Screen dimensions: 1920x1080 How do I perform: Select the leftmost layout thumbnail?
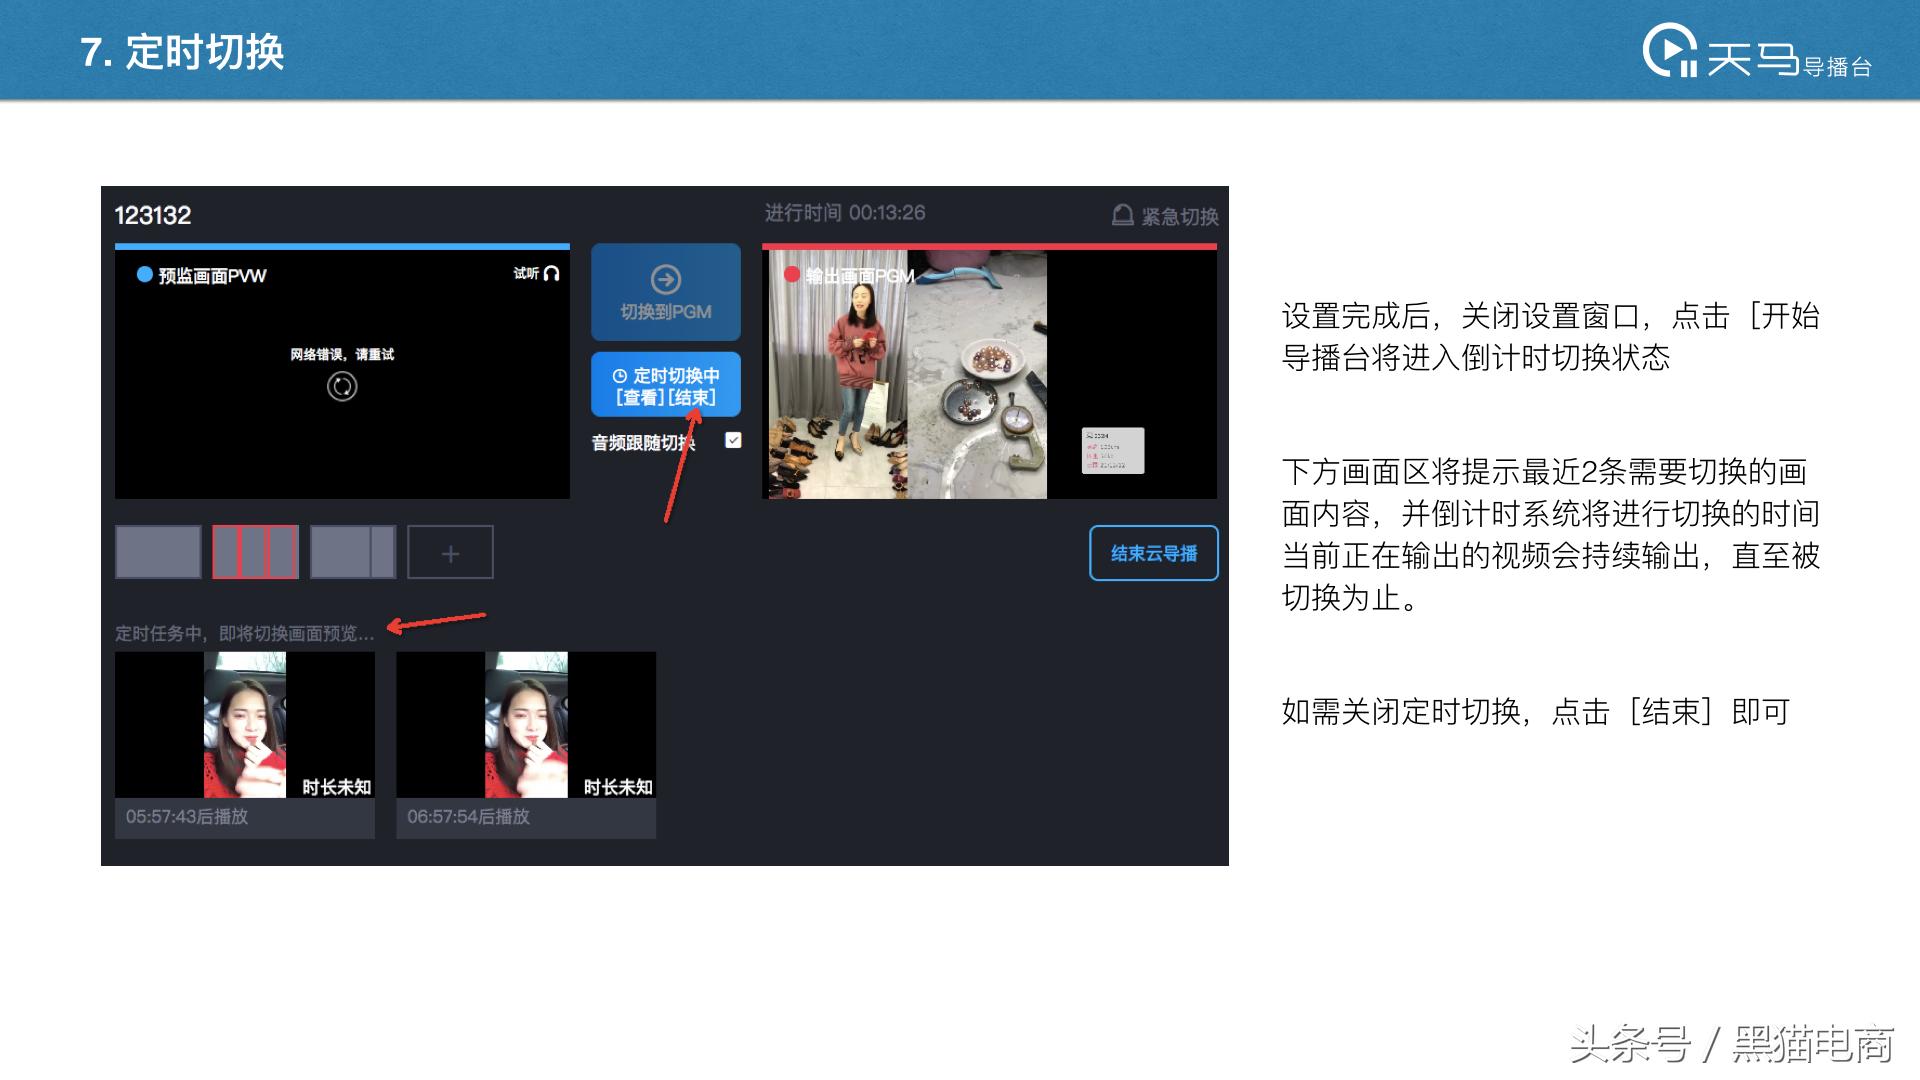157,551
